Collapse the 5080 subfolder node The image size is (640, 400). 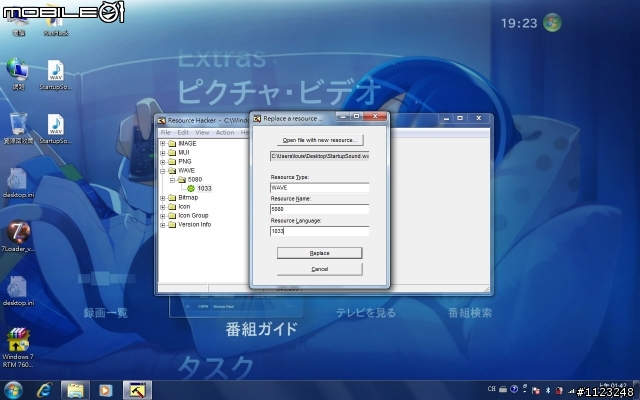point(172,180)
